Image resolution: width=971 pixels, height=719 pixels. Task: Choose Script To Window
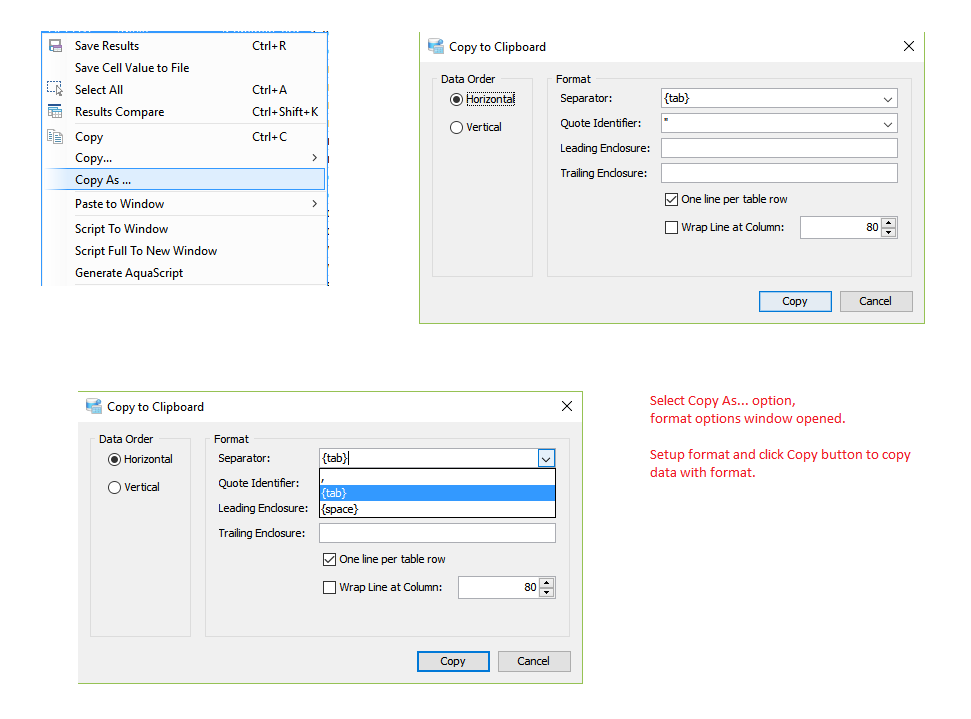pos(185,229)
